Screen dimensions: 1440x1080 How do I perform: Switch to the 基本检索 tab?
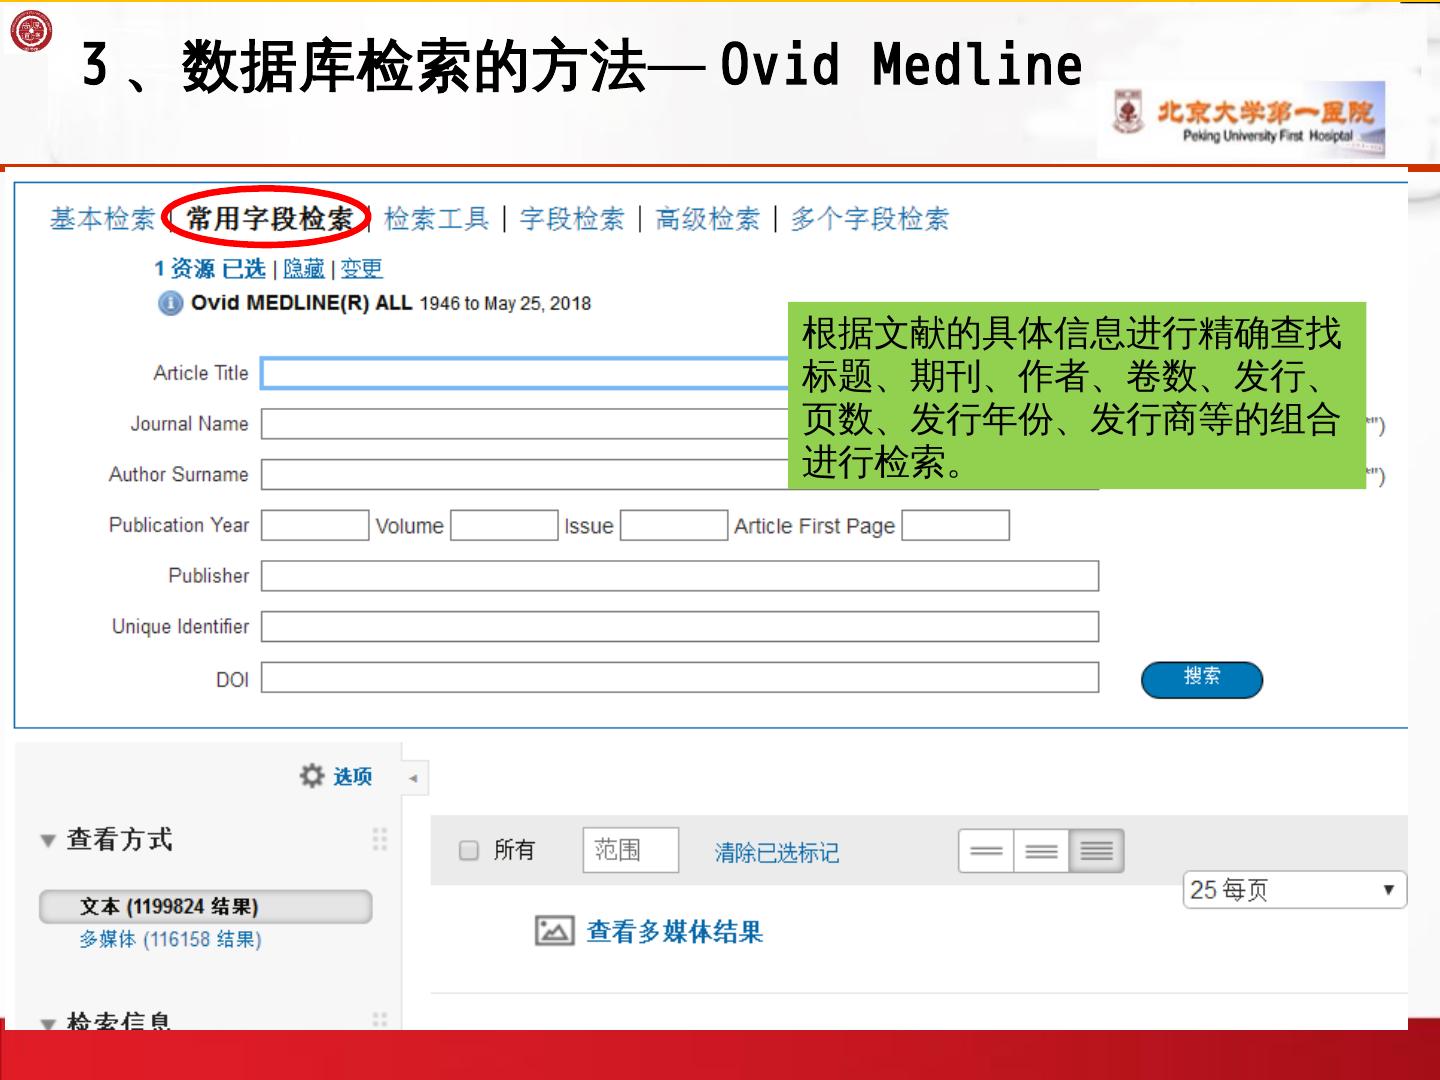(102, 219)
